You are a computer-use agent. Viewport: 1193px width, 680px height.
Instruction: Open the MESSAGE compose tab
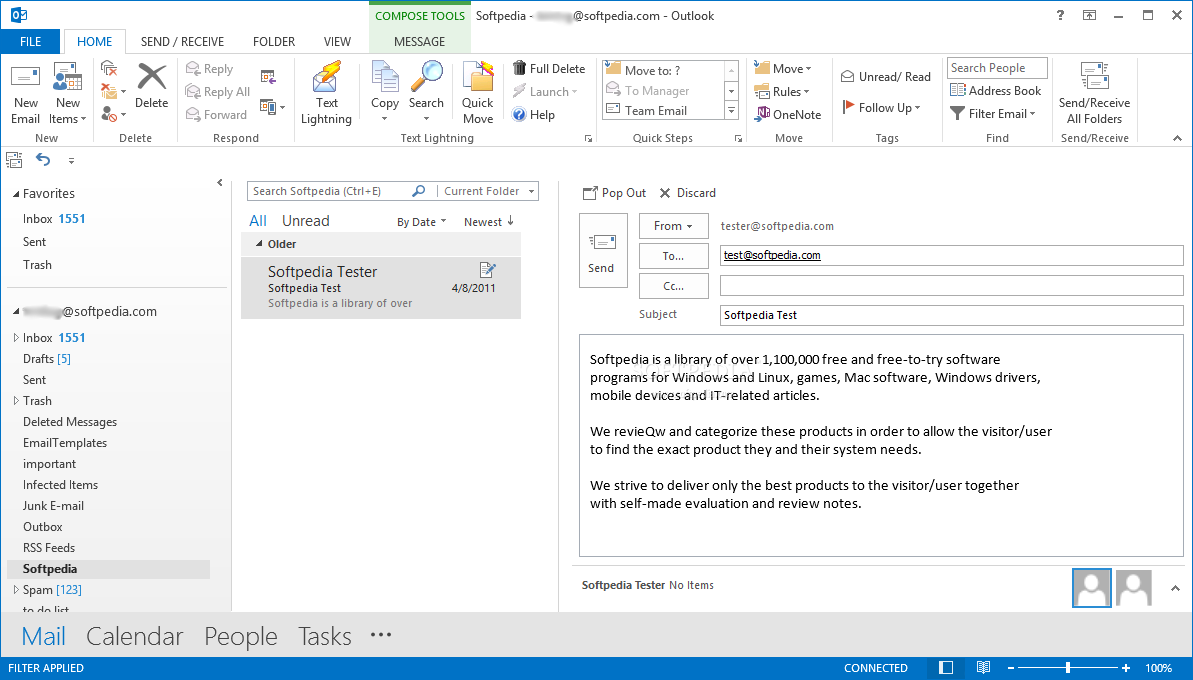coord(419,42)
